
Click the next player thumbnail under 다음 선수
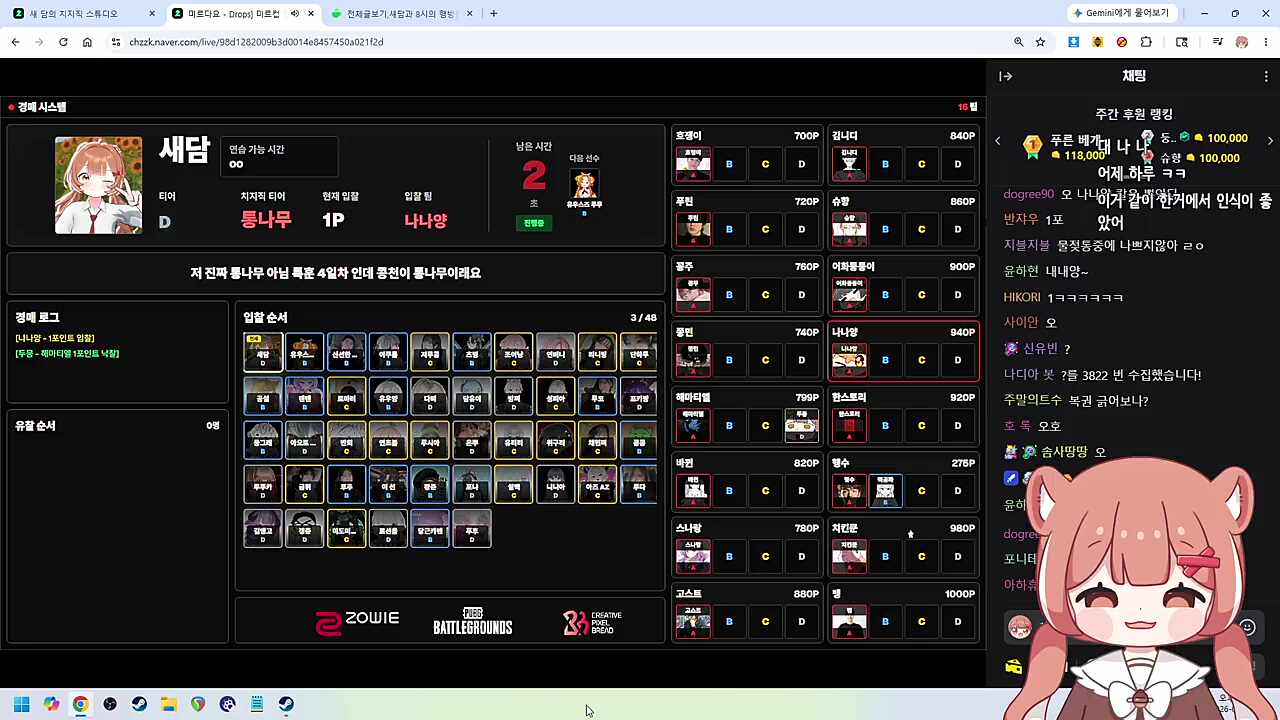click(584, 184)
